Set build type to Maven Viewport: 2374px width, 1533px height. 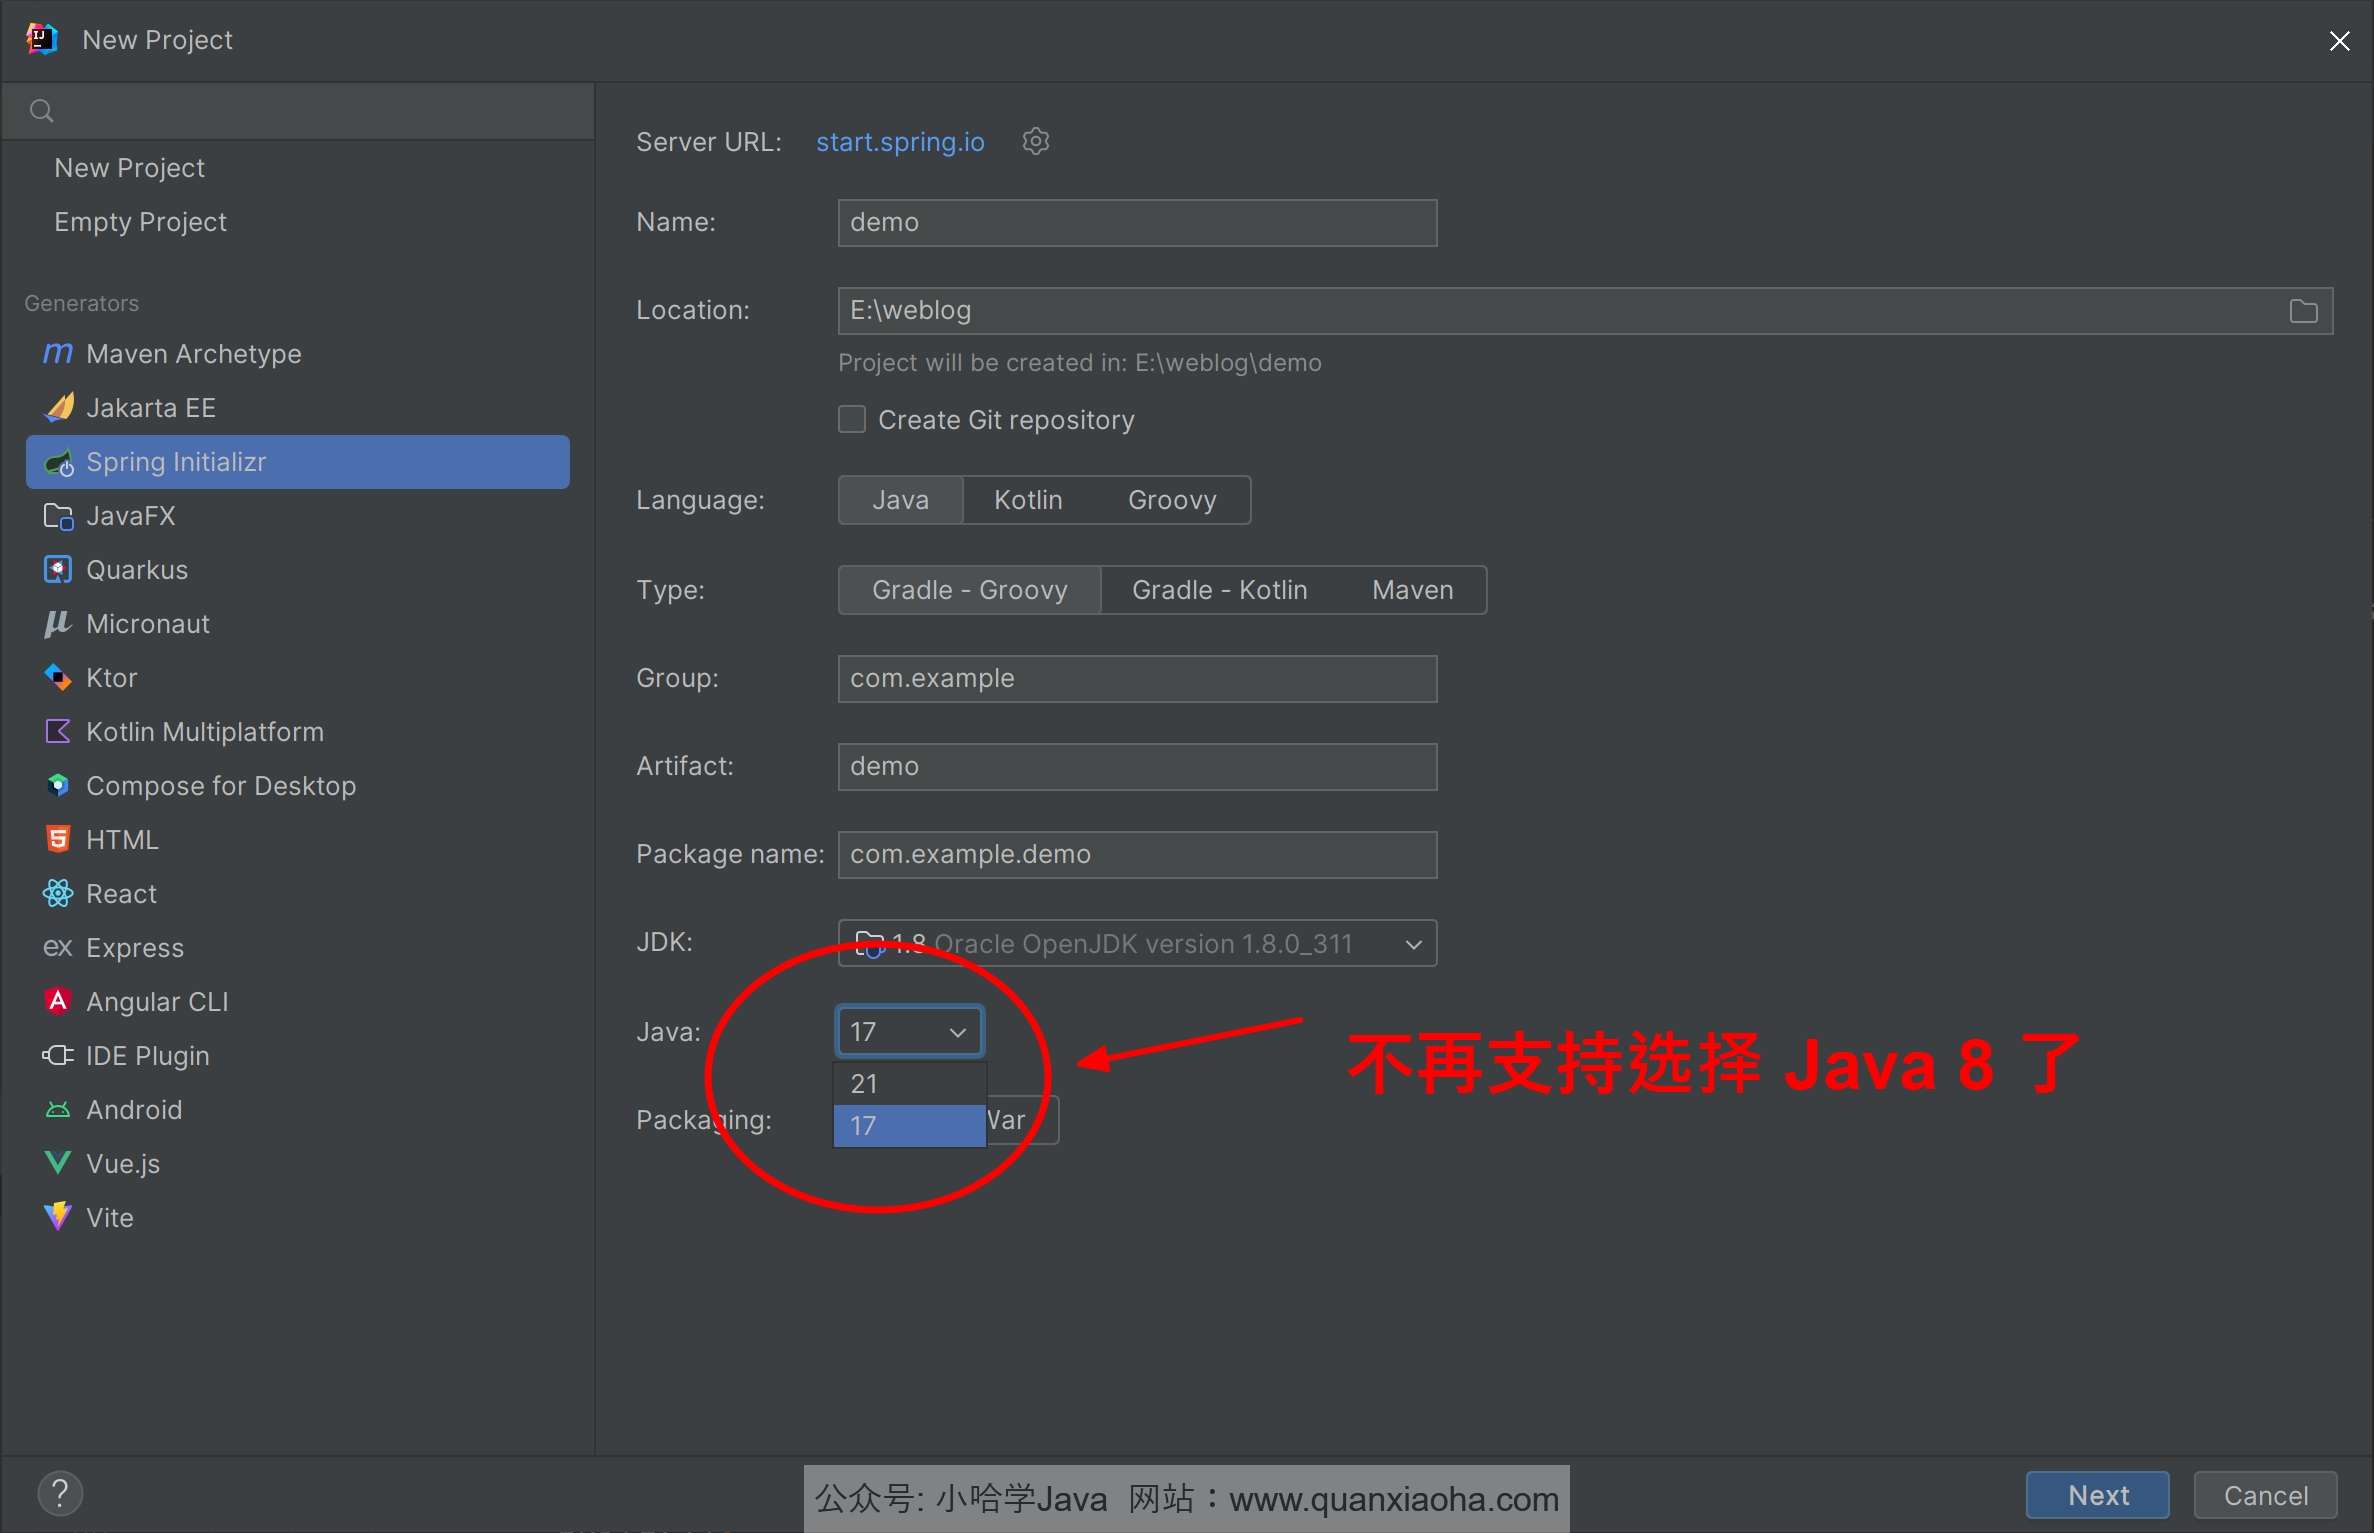point(1412,590)
